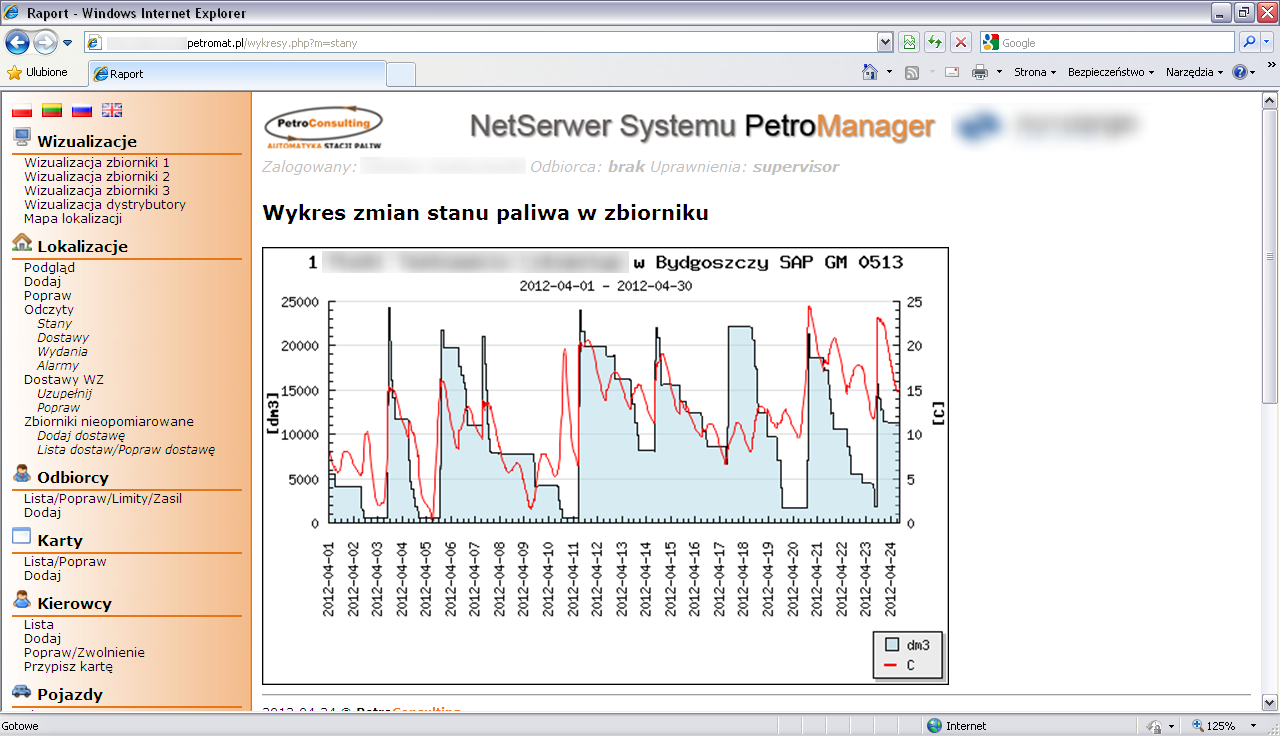Open the Print options dropdown arrow
Screen dimensions: 1280x736
coord(999,72)
